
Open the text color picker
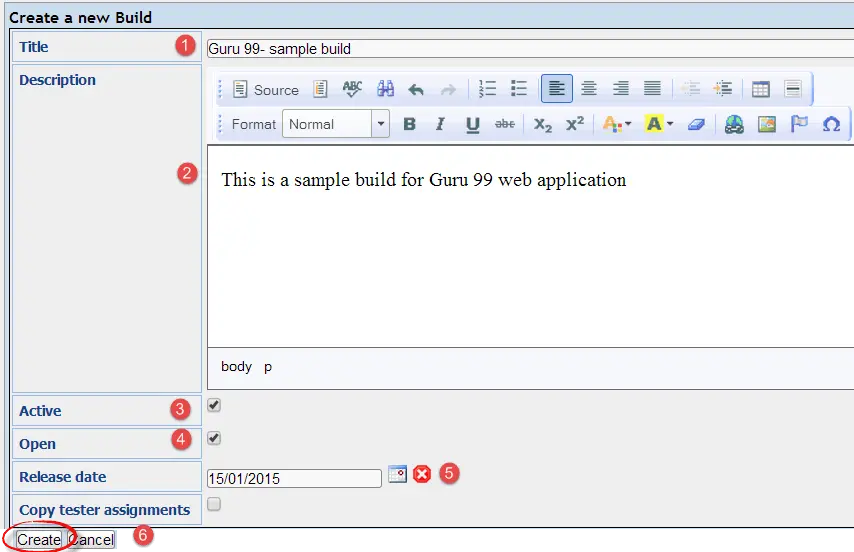tap(617, 125)
